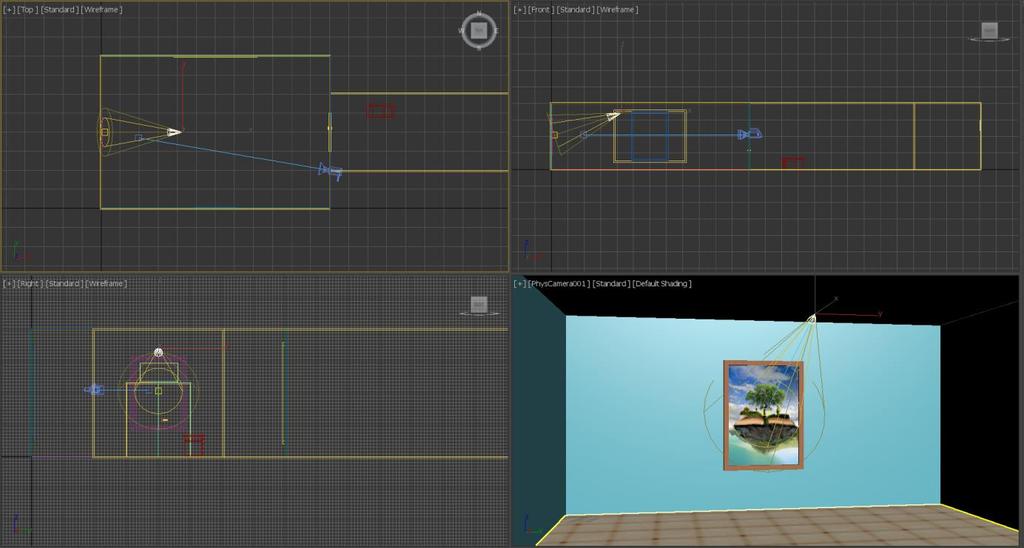Select the spotlight in the Front viewport
Image resolution: width=1024 pixels, height=548 pixels.
pyautogui.click(x=613, y=116)
